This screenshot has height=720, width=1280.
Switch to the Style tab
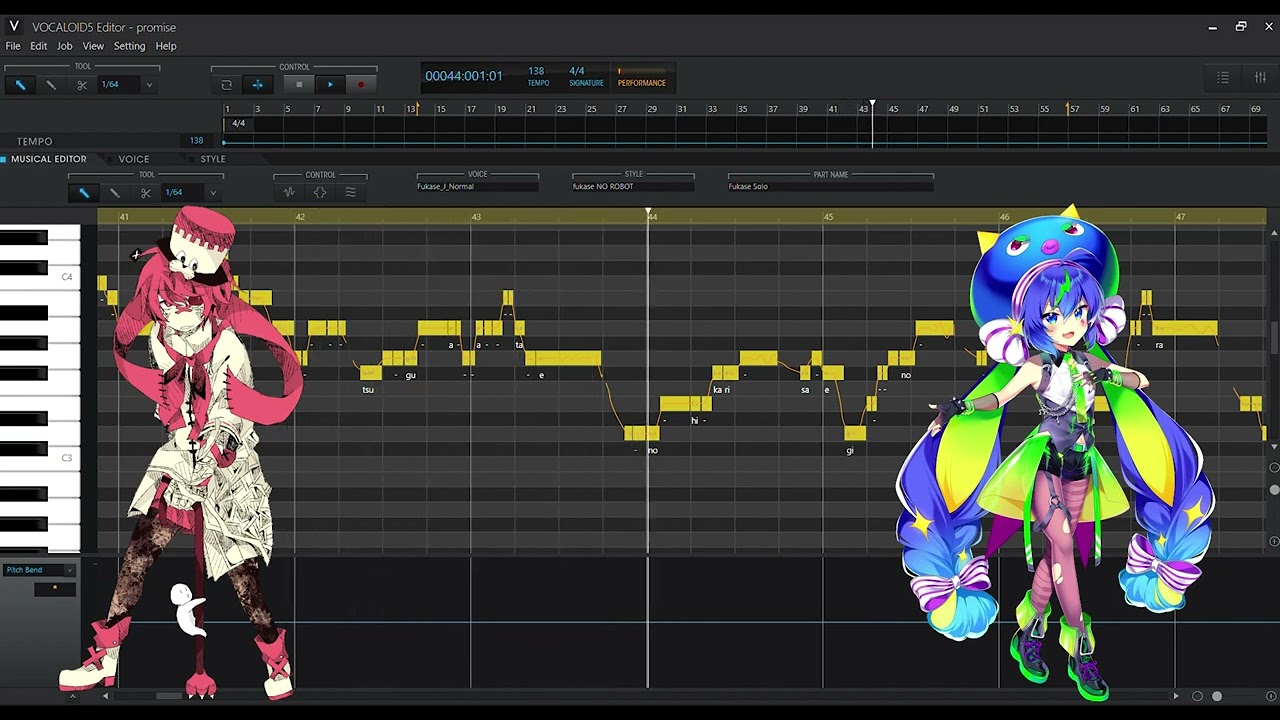point(213,159)
